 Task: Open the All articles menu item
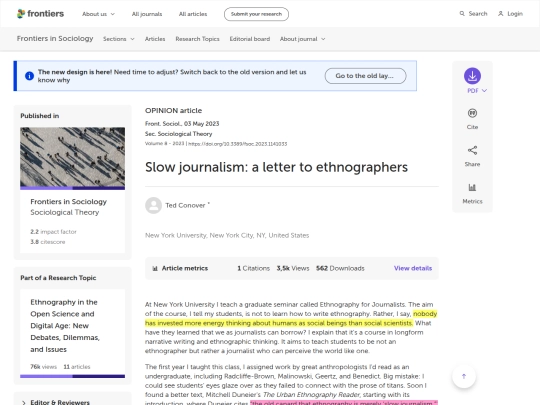click(193, 14)
